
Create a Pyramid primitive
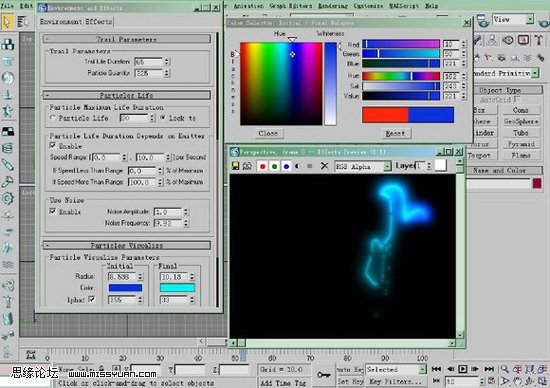pos(521,144)
